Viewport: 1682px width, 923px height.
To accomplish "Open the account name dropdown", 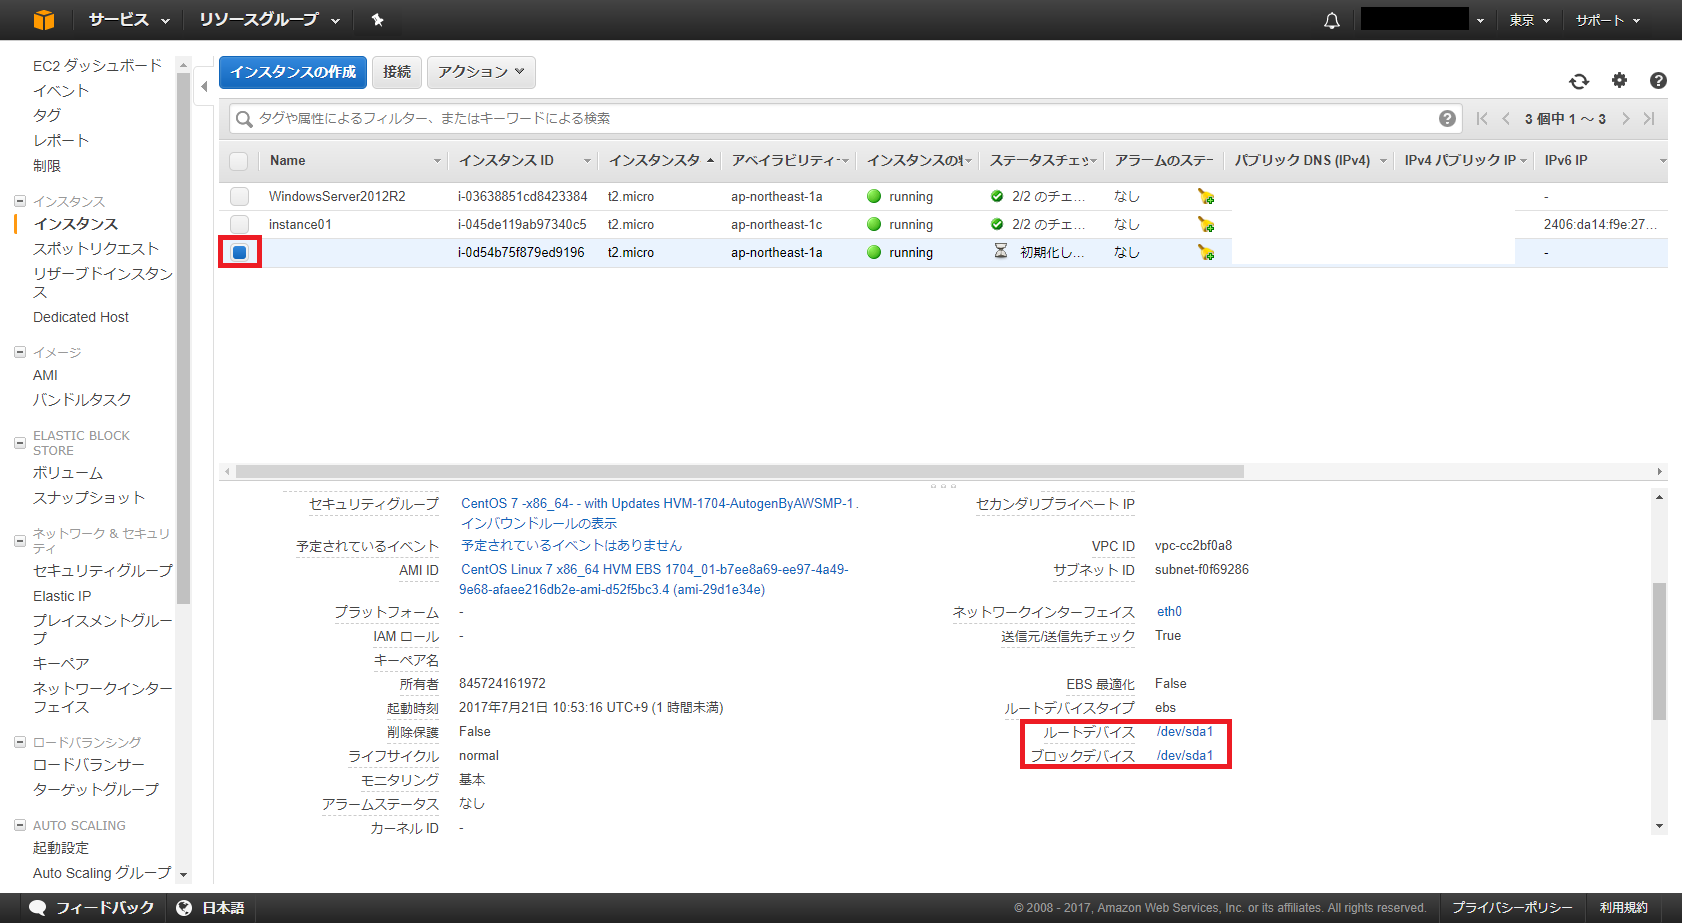I will [1422, 20].
